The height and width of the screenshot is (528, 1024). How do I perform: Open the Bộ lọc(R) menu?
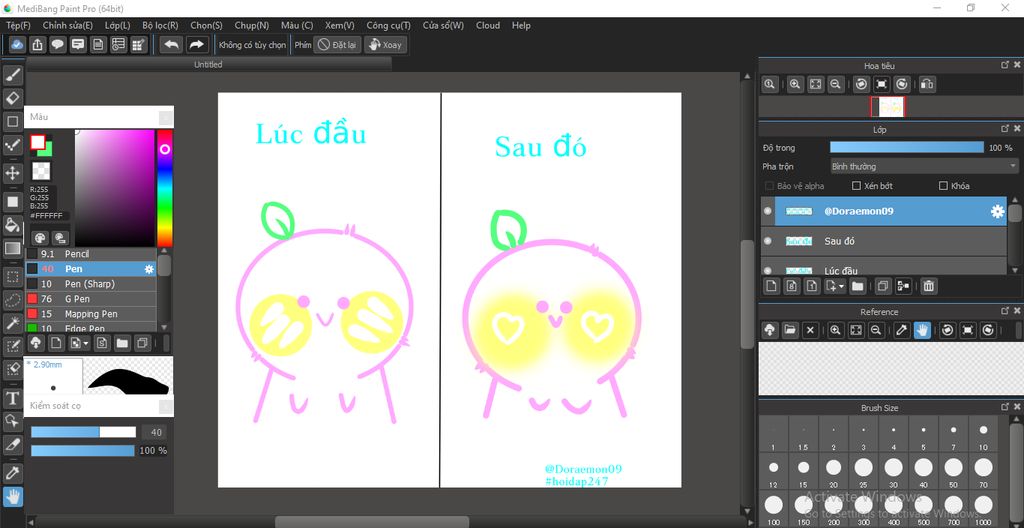click(160, 25)
